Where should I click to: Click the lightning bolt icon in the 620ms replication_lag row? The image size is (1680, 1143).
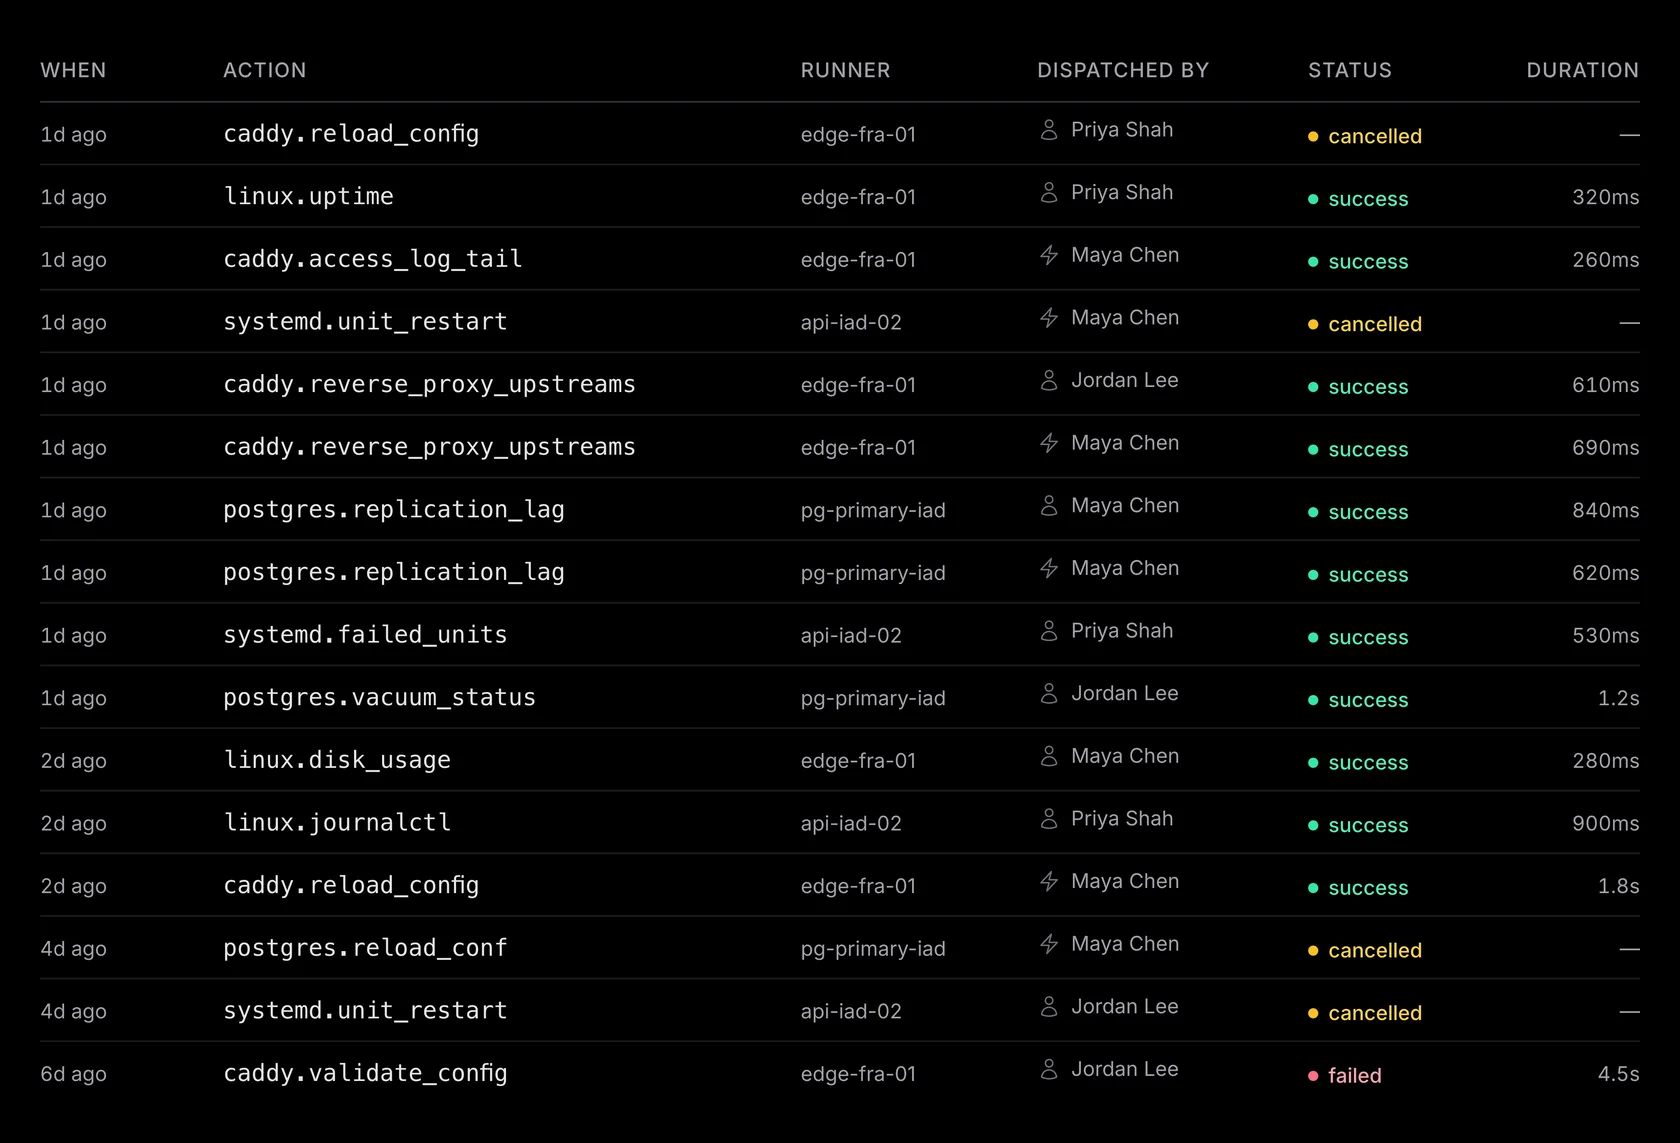coord(1049,568)
